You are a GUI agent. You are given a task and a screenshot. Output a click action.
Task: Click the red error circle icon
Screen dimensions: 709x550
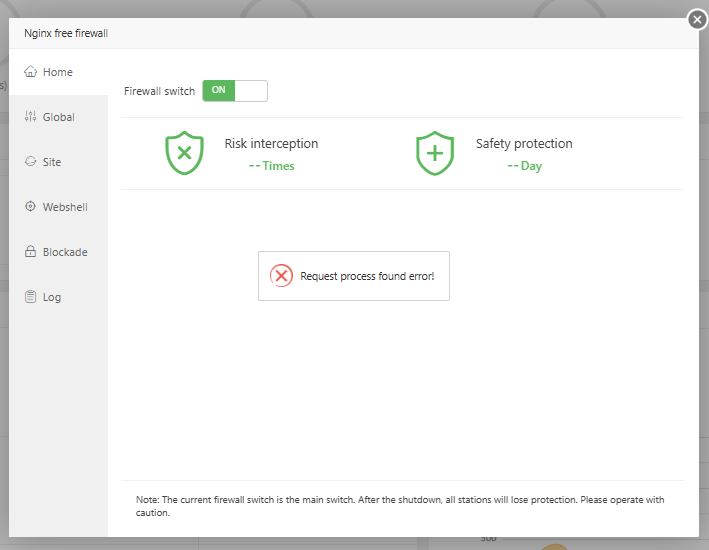coord(282,276)
